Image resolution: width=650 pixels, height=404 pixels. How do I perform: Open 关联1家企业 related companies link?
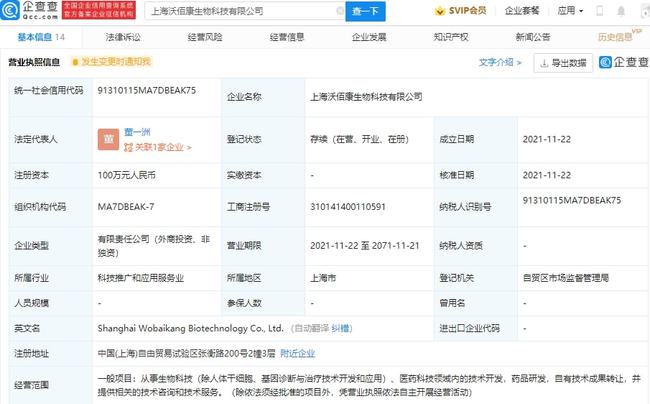(158, 147)
